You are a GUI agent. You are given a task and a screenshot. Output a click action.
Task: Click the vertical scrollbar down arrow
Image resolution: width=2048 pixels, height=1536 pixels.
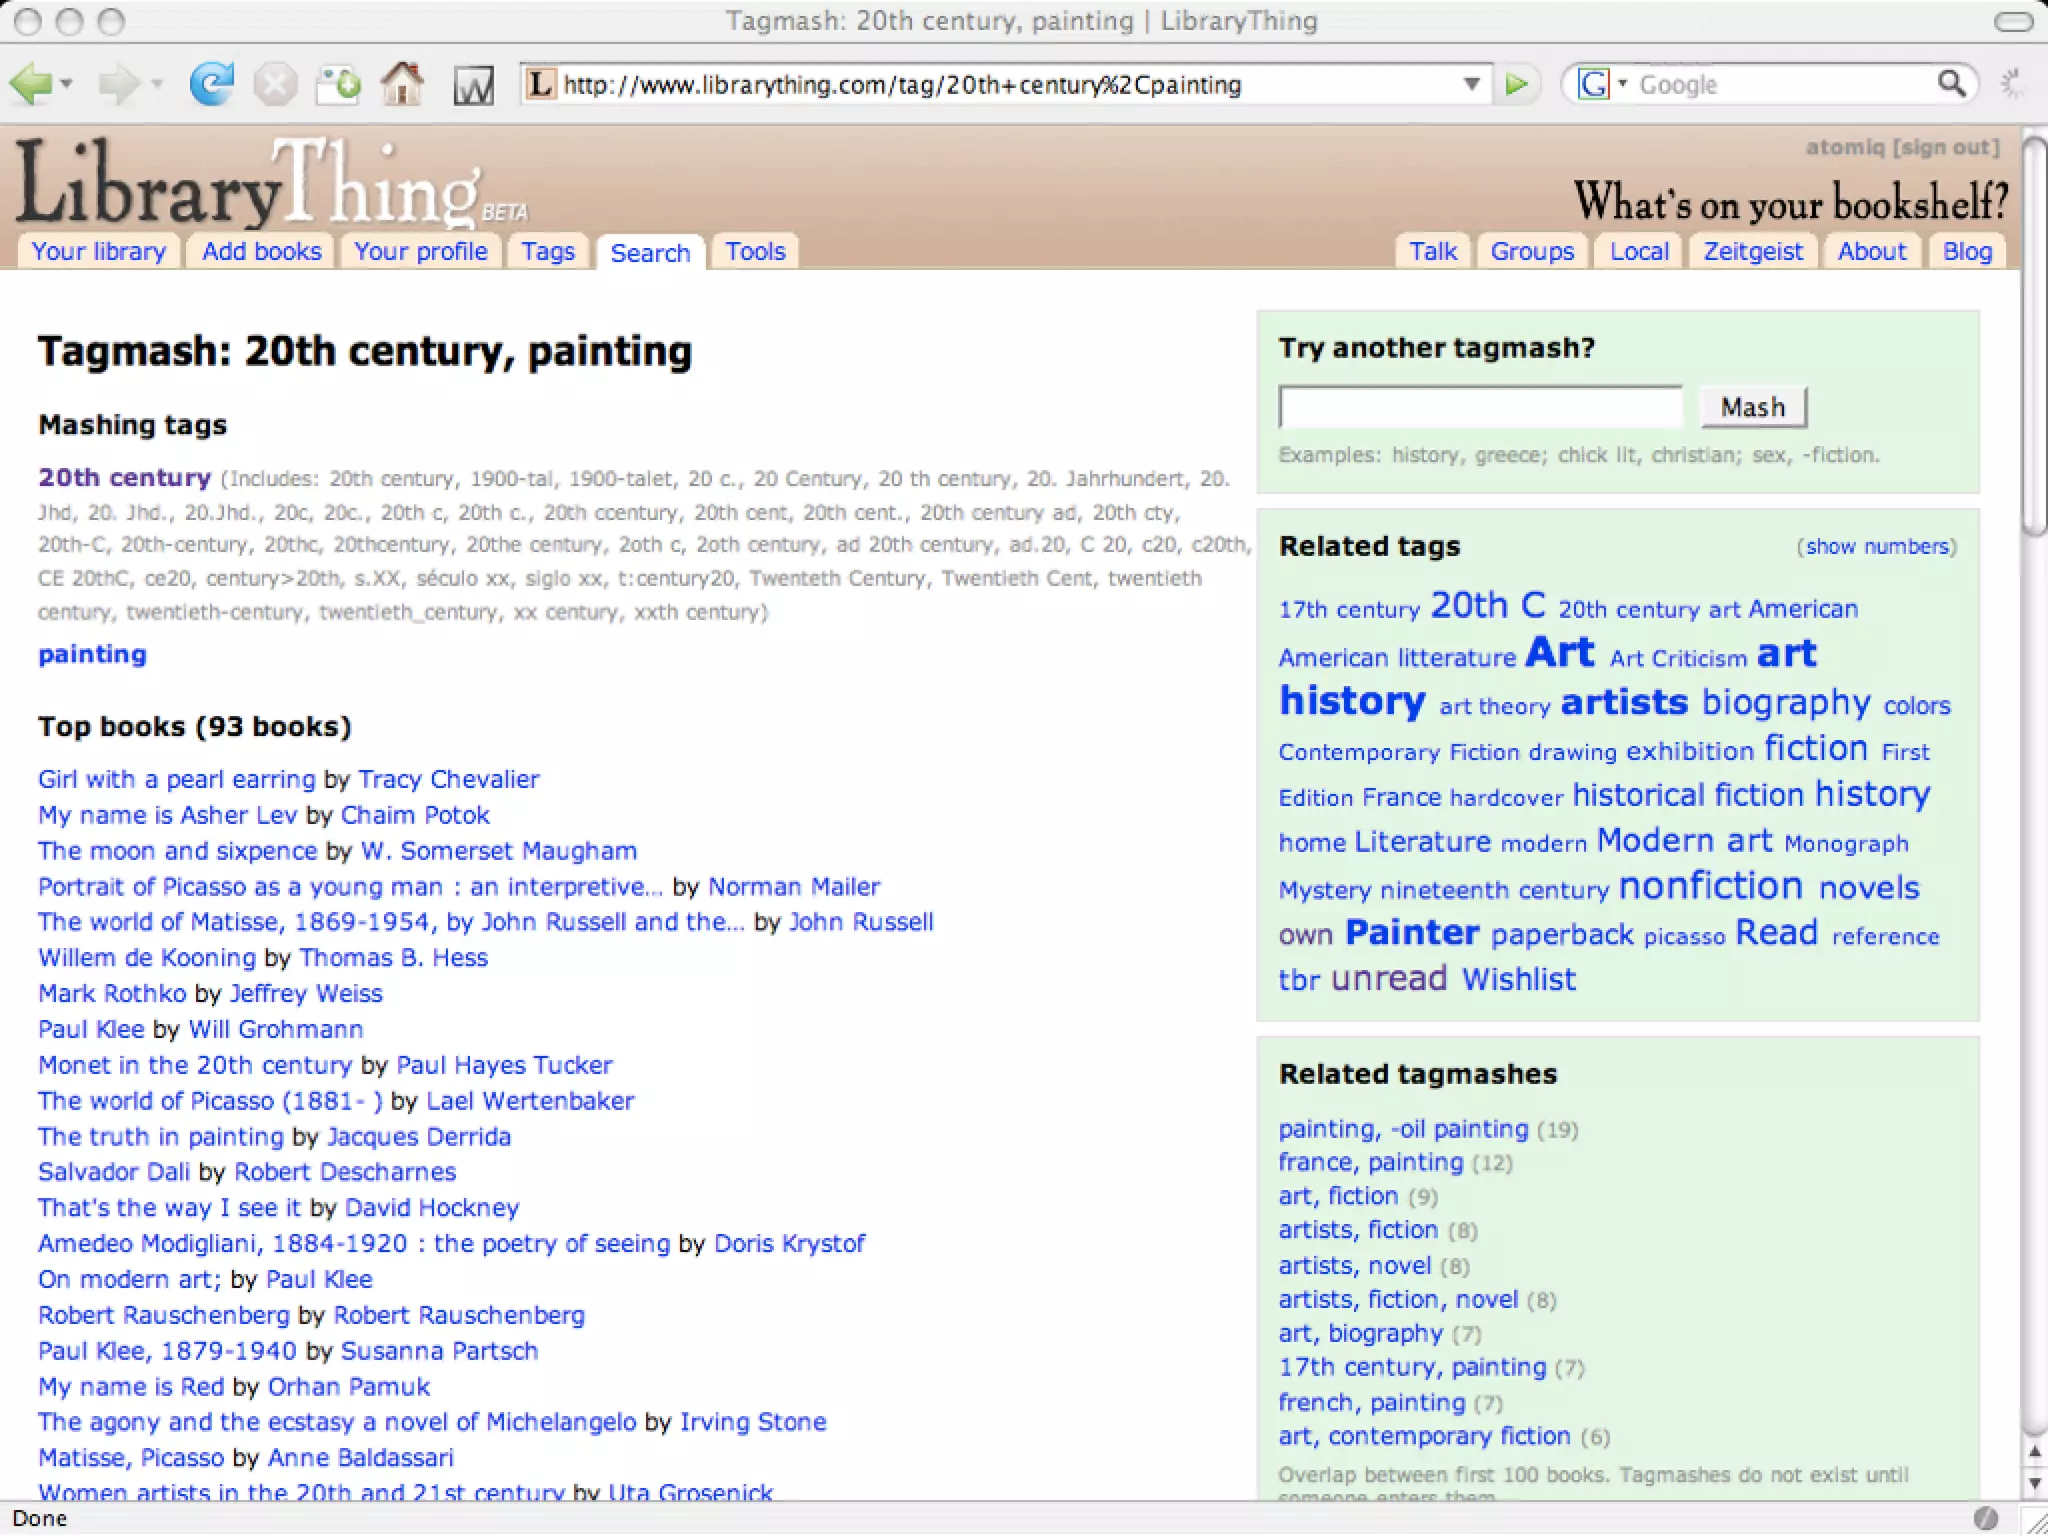[2034, 1483]
